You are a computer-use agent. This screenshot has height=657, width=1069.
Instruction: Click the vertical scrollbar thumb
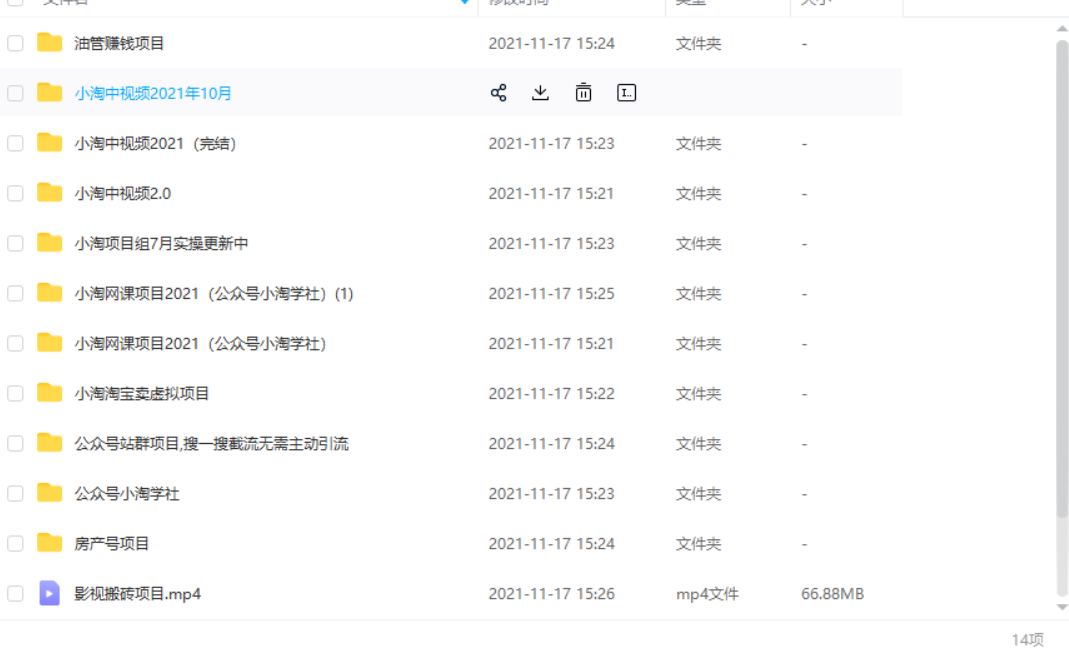click(x=1062, y=279)
